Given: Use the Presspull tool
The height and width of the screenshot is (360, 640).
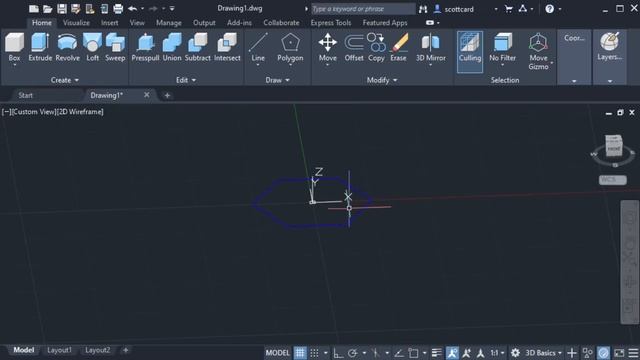Looking at the screenshot, I should [145, 48].
